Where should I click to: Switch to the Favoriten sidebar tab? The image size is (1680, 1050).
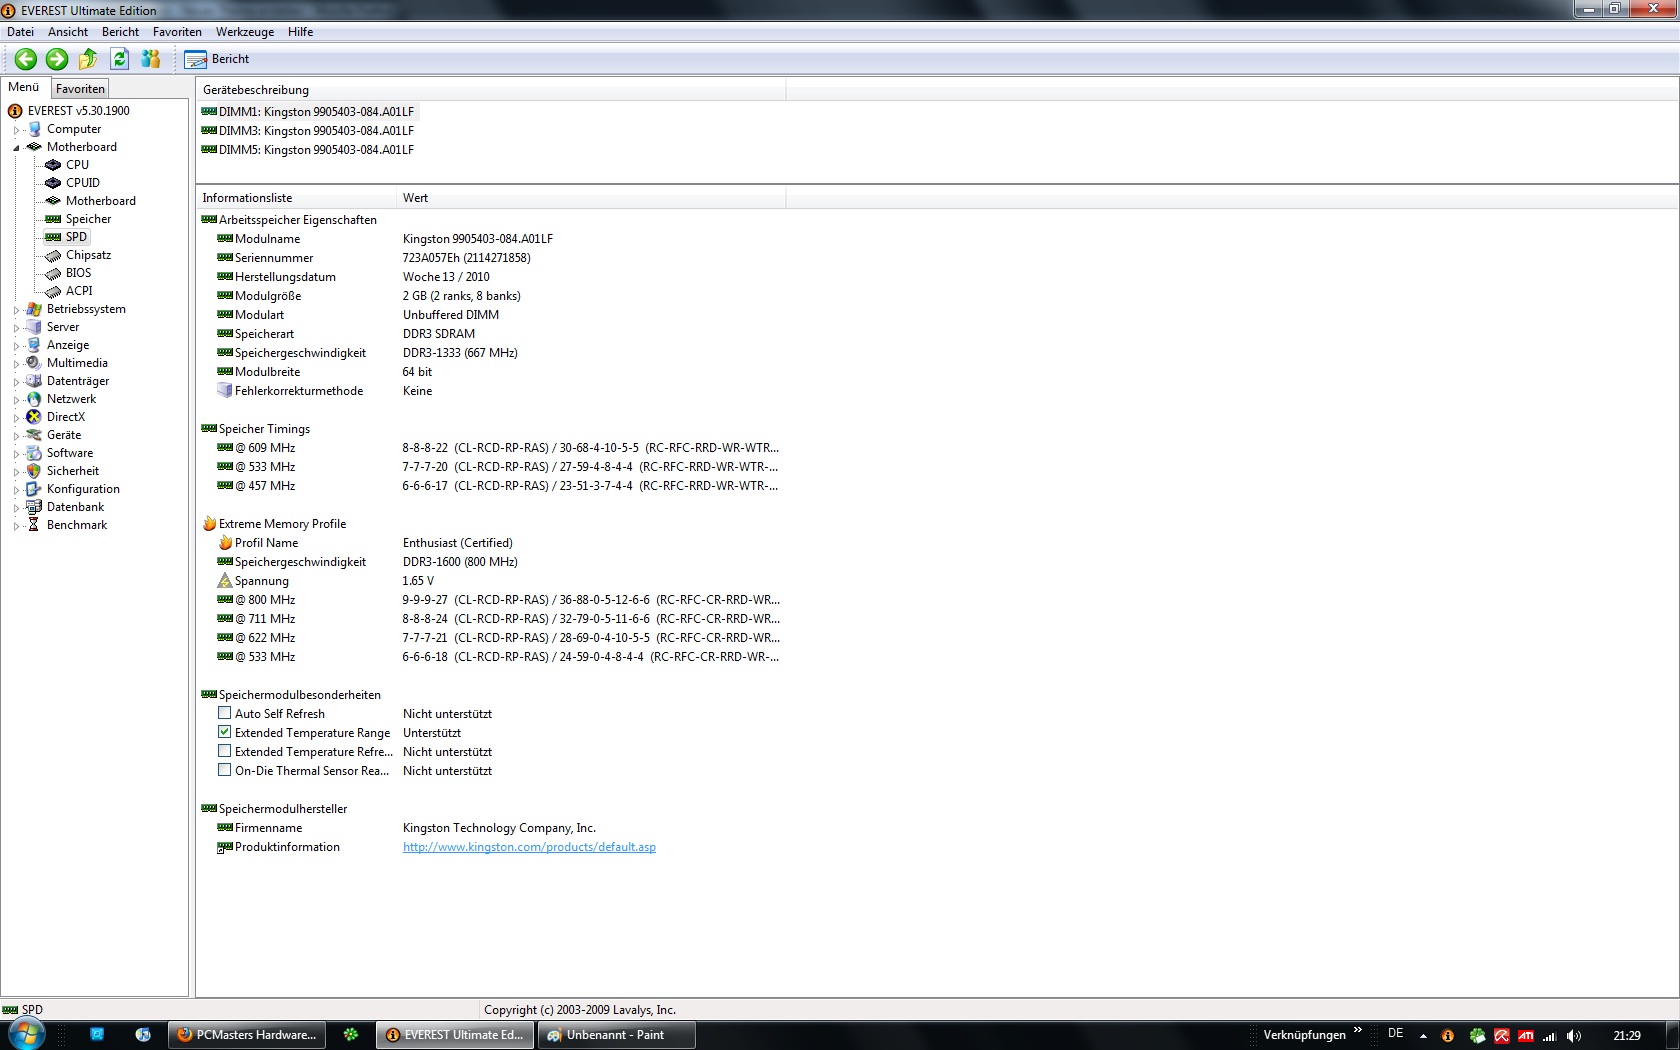80,89
